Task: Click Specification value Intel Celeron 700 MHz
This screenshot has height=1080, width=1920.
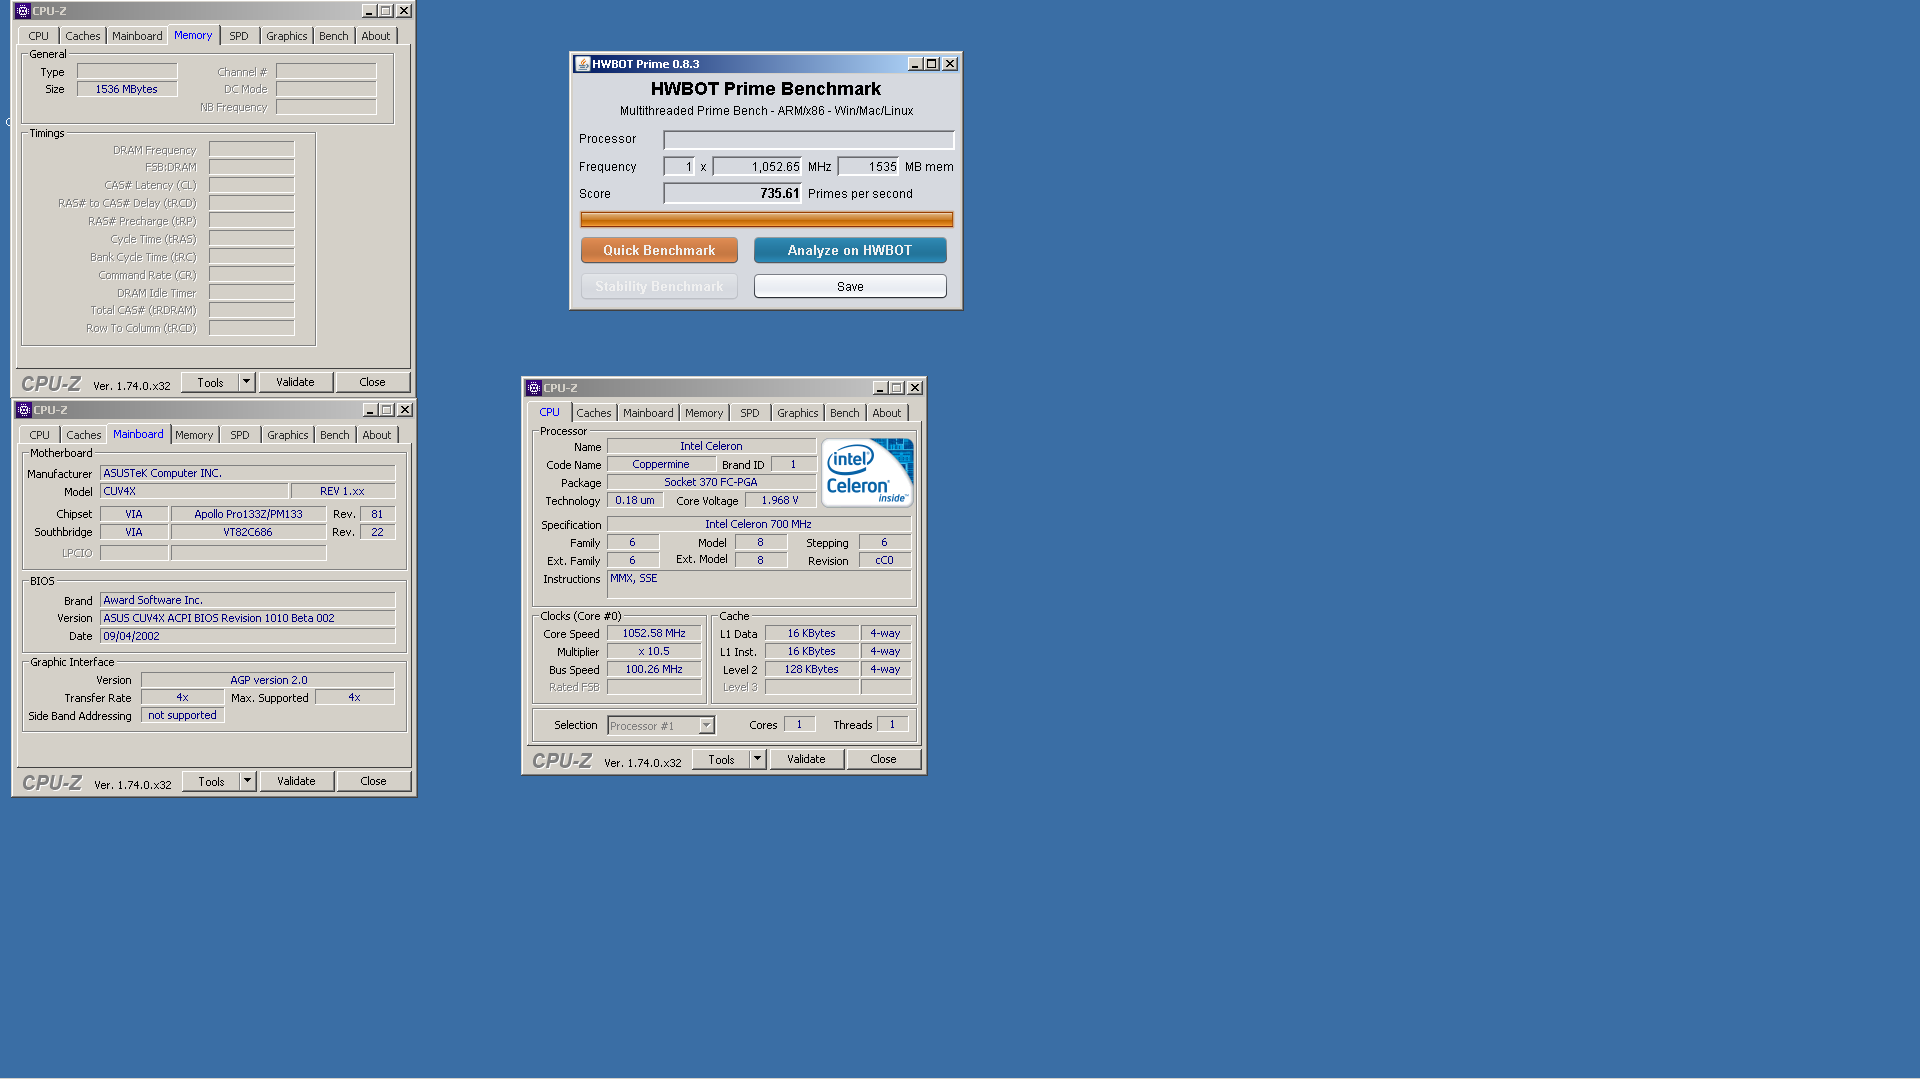Action: (x=759, y=524)
